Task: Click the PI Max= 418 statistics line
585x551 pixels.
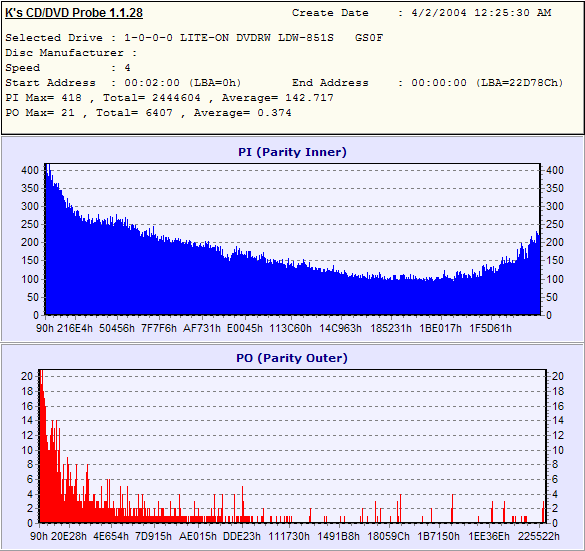Action: [x=169, y=98]
